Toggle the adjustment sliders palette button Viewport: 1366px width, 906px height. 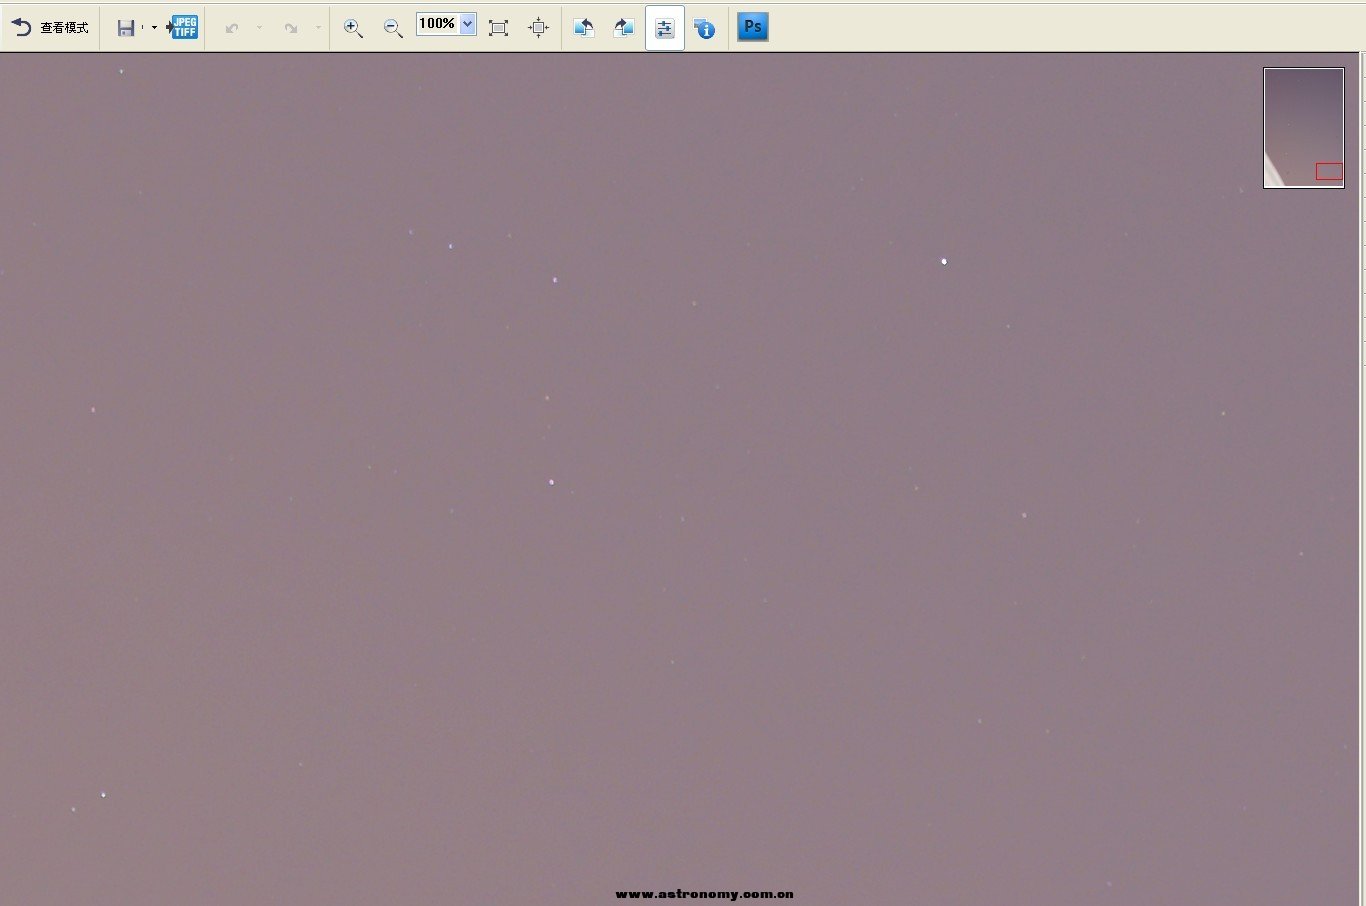point(665,28)
